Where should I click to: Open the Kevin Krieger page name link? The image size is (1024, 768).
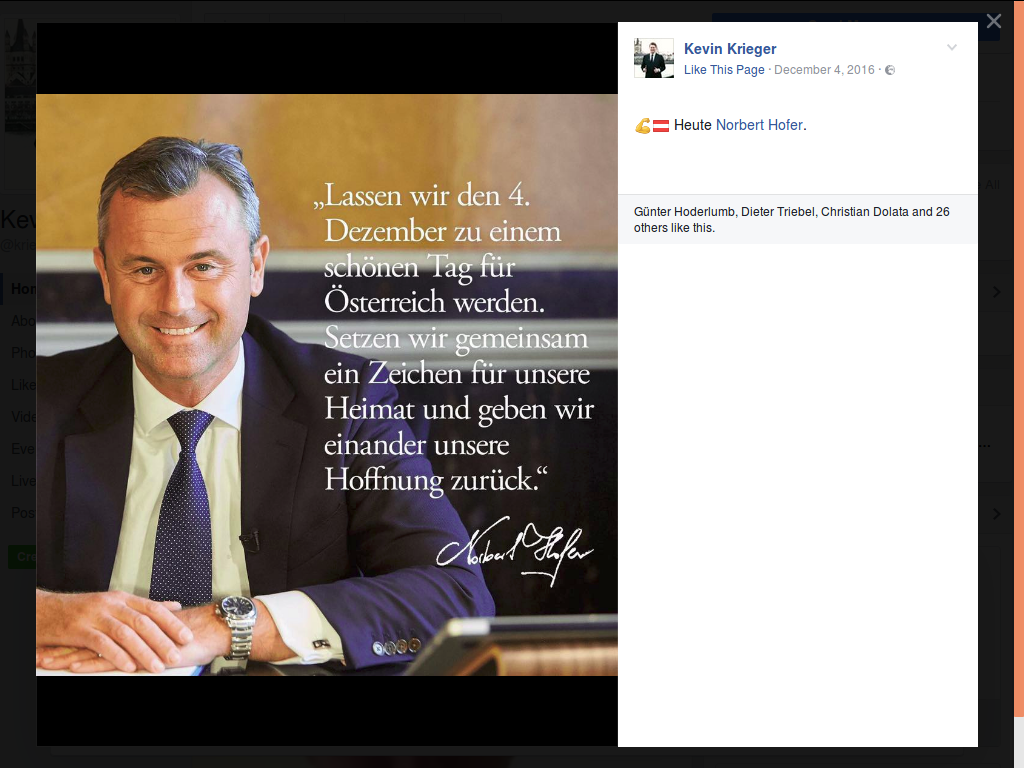coord(729,49)
